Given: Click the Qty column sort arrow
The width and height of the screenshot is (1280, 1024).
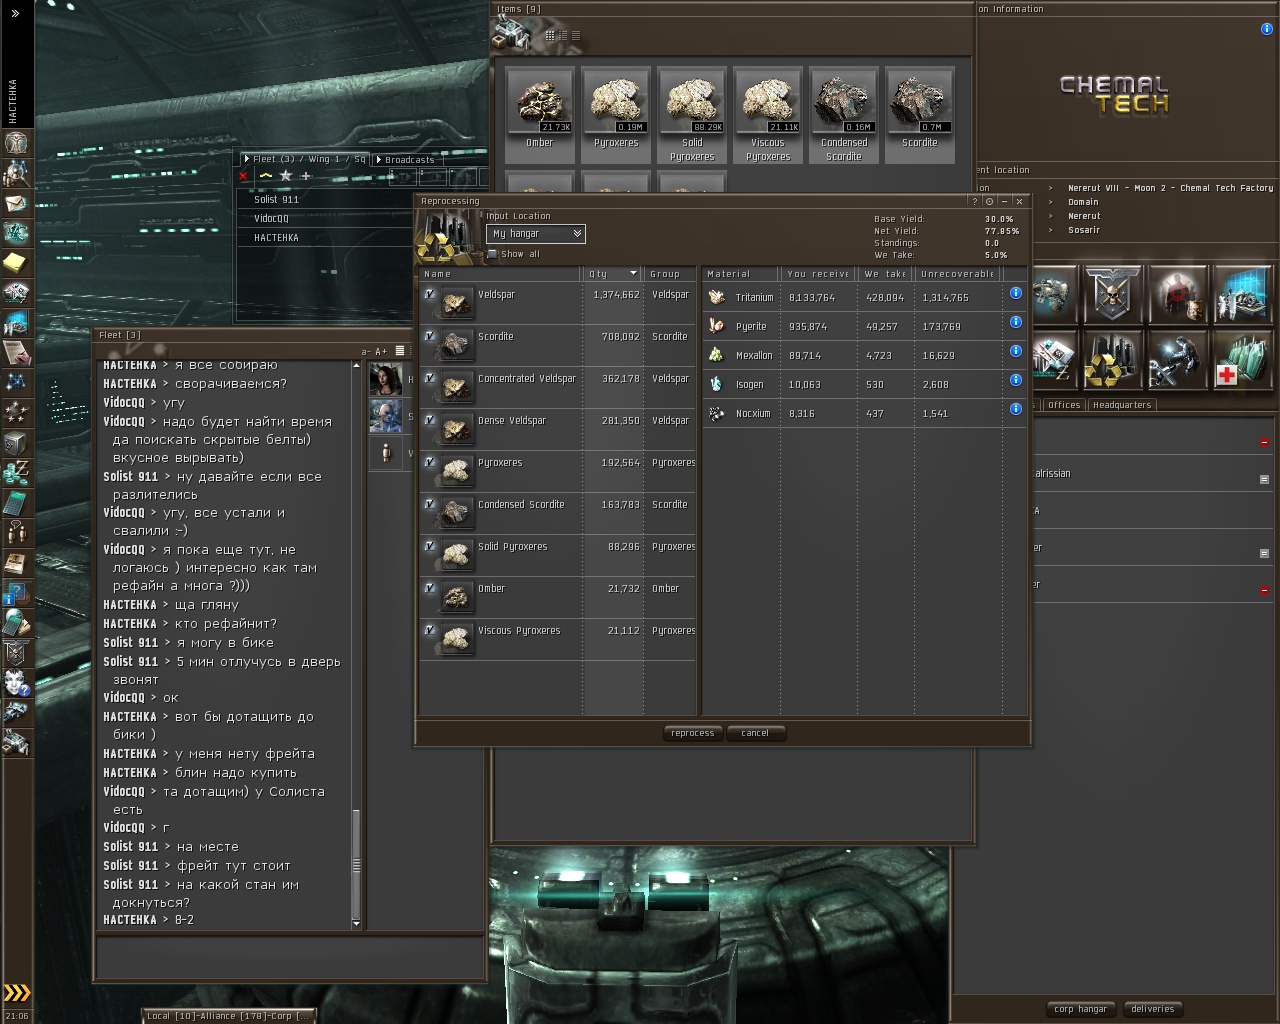Looking at the screenshot, I should (x=633, y=273).
